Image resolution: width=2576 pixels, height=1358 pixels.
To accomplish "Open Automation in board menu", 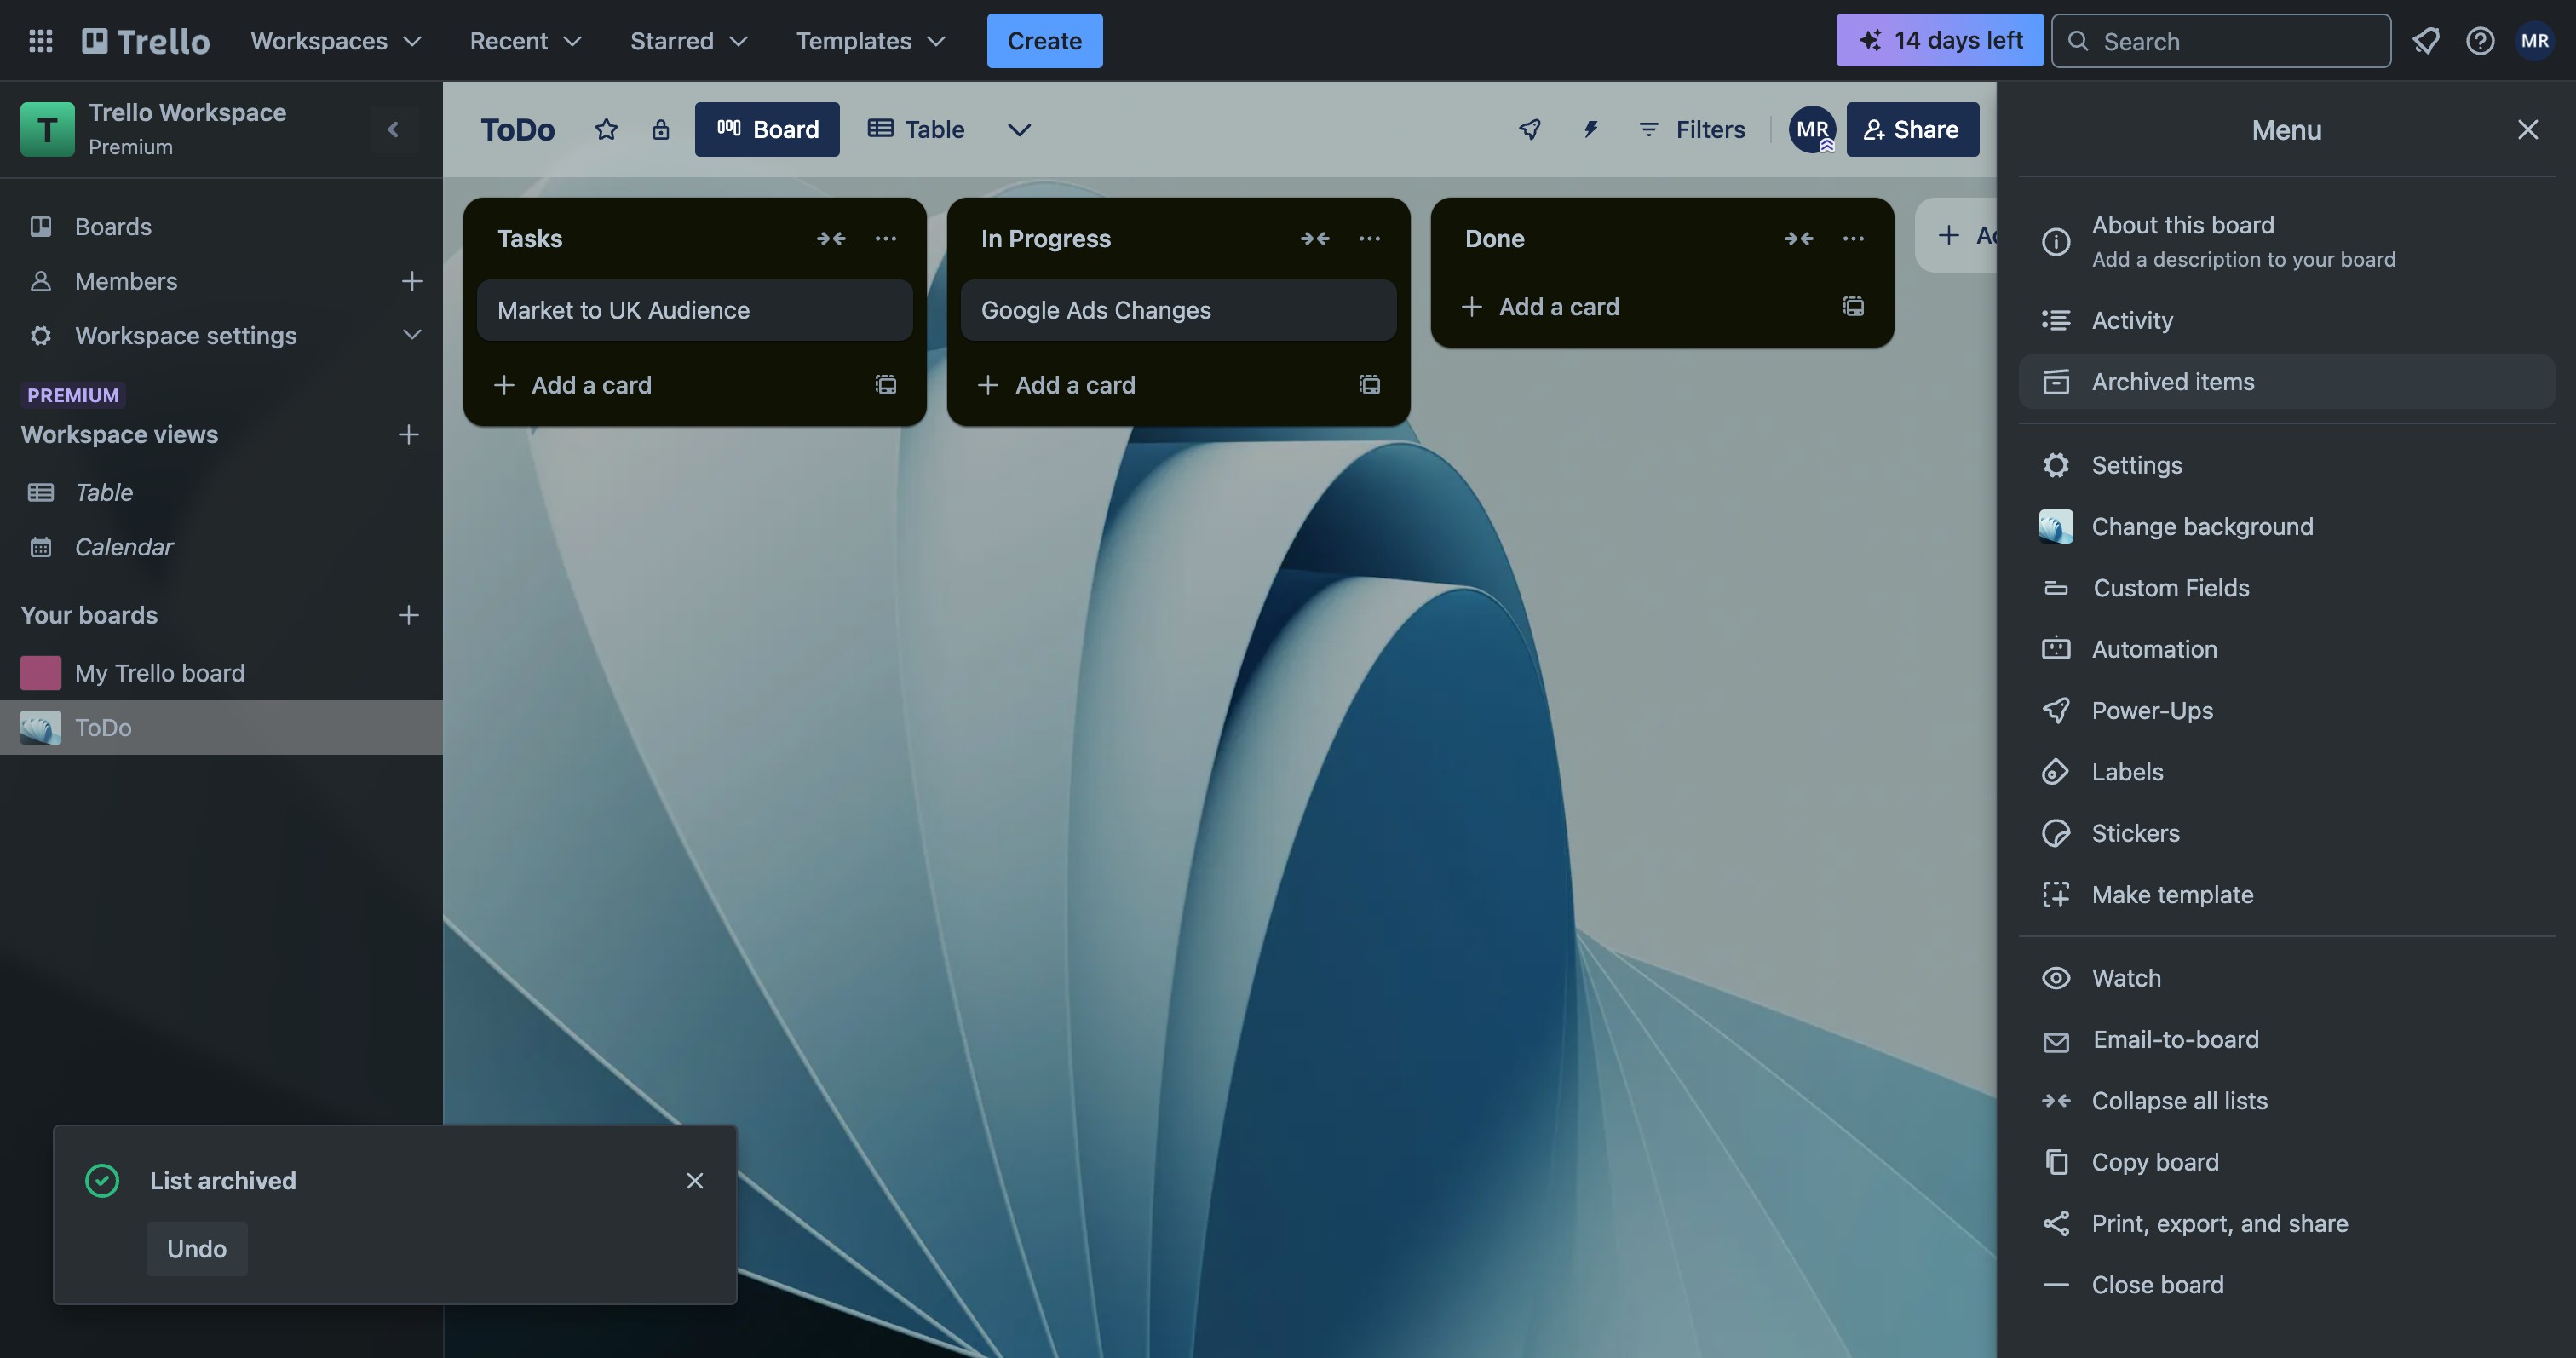I will click(x=2286, y=650).
